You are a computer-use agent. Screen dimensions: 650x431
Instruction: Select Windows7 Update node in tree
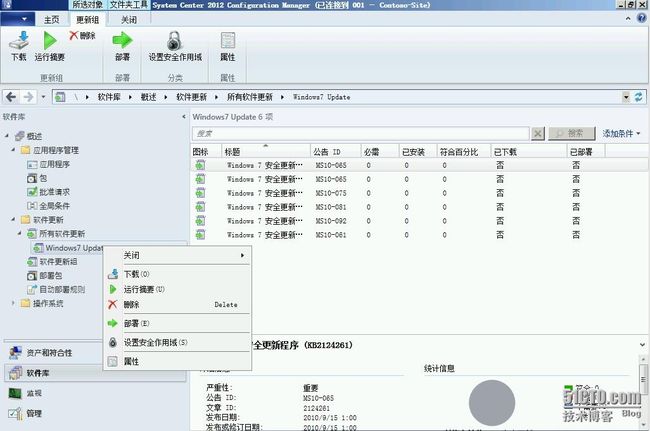point(74,248)
